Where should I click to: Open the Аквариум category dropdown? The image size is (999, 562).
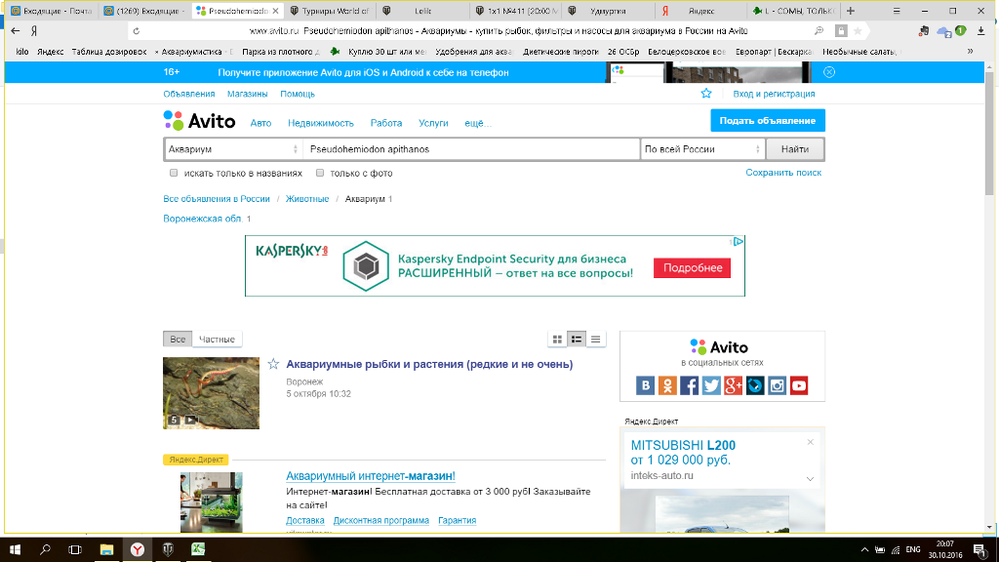point(233,149)
